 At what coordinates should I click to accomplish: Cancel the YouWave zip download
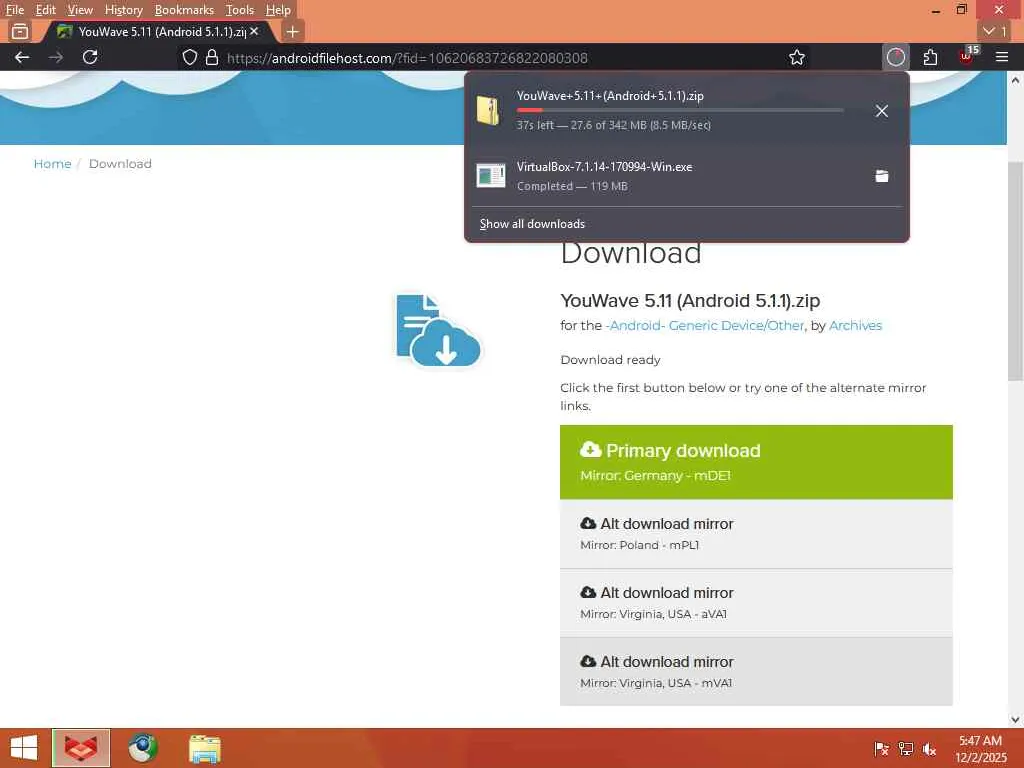(882, 111)
